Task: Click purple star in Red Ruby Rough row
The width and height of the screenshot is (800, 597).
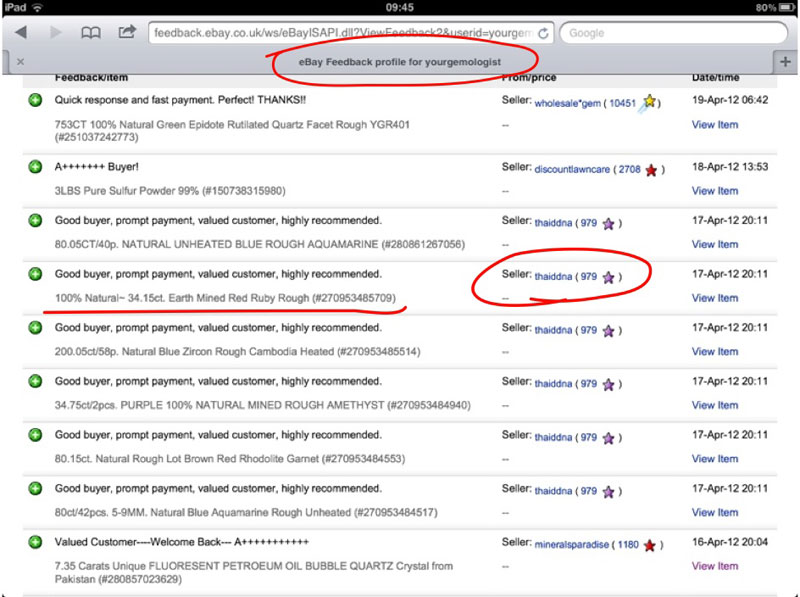Action: [x=608, y=277]
